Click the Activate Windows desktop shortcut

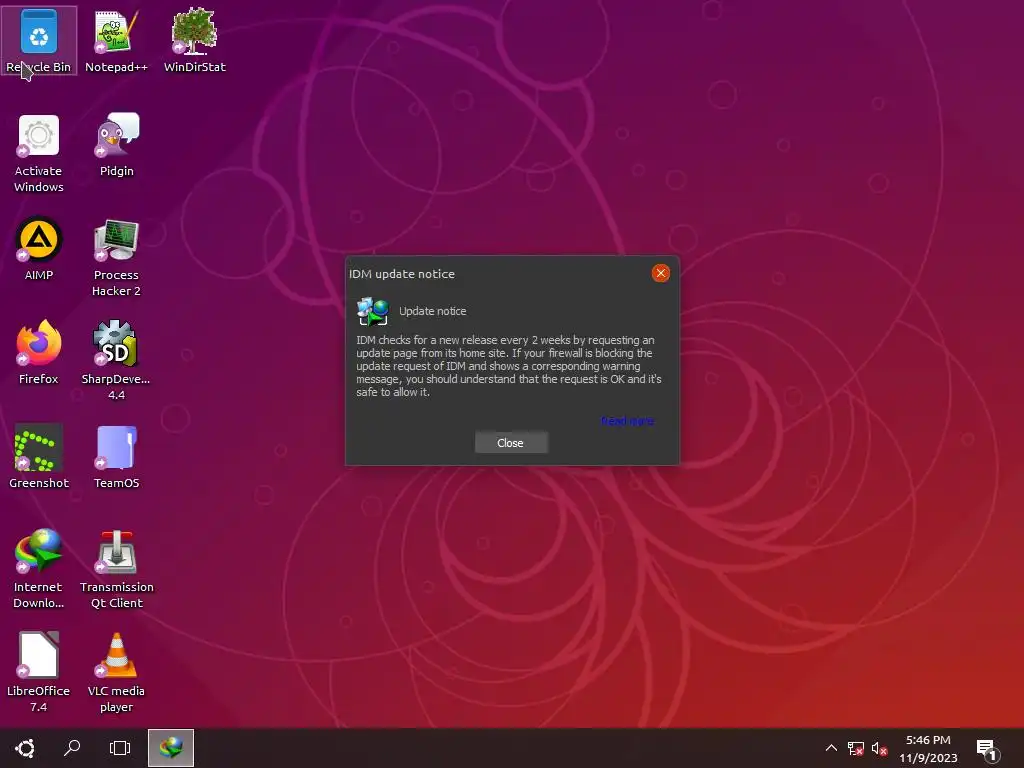(x=39, y=153)
